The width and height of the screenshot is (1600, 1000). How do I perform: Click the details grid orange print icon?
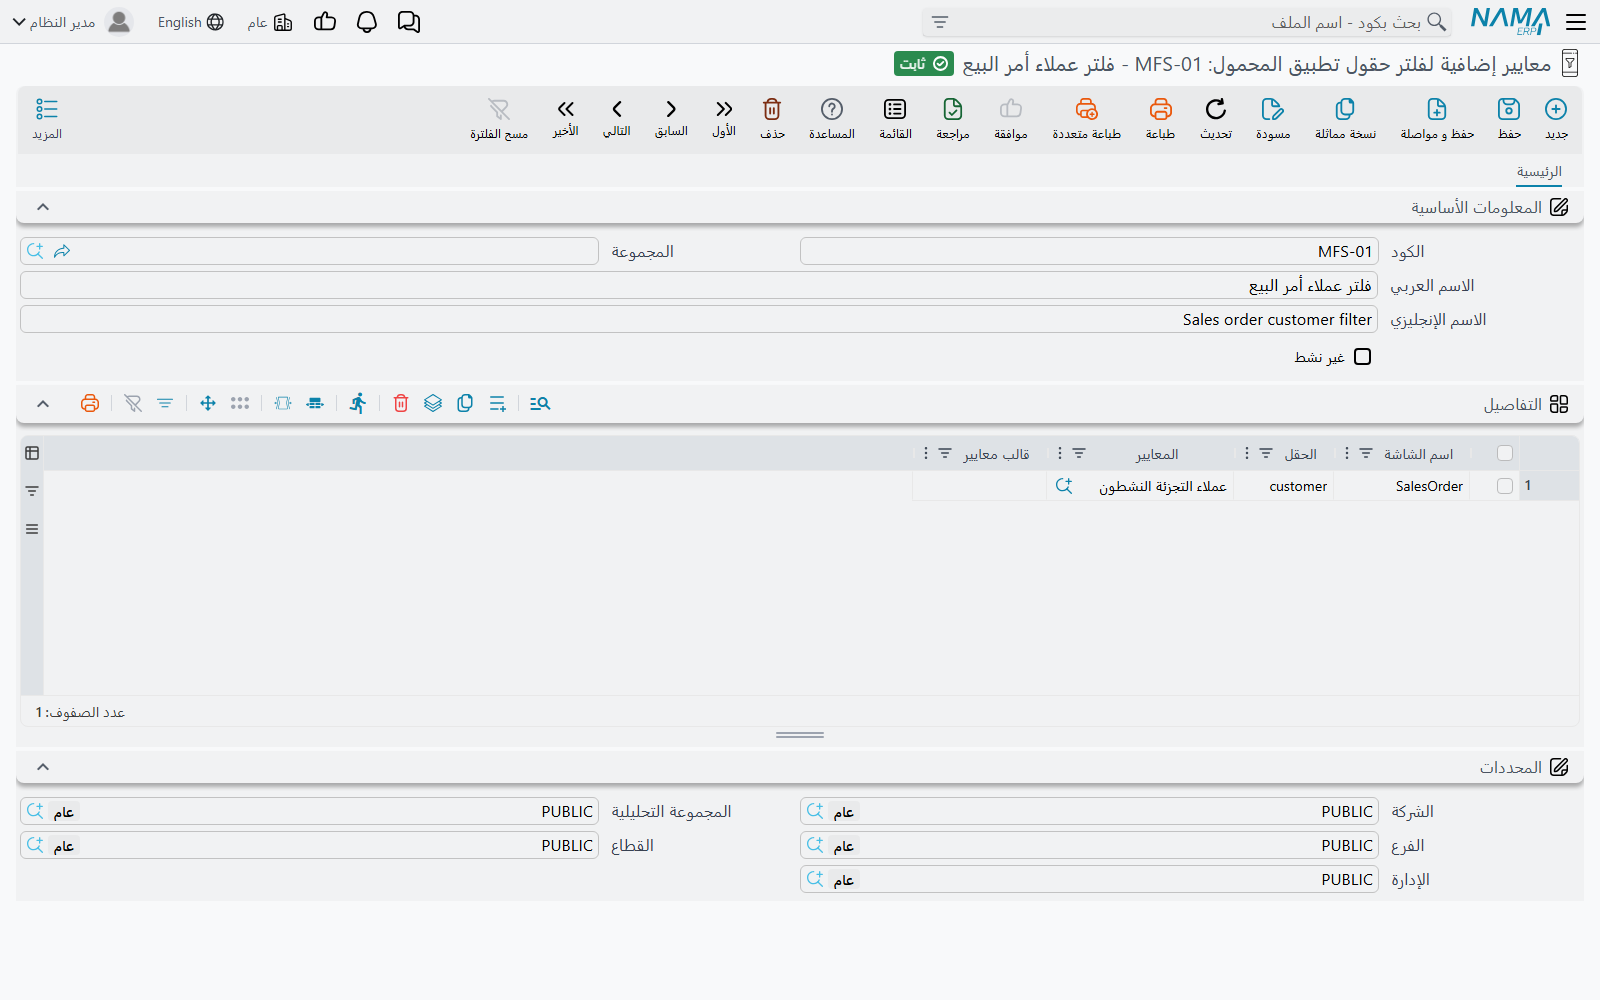[90, 403]
